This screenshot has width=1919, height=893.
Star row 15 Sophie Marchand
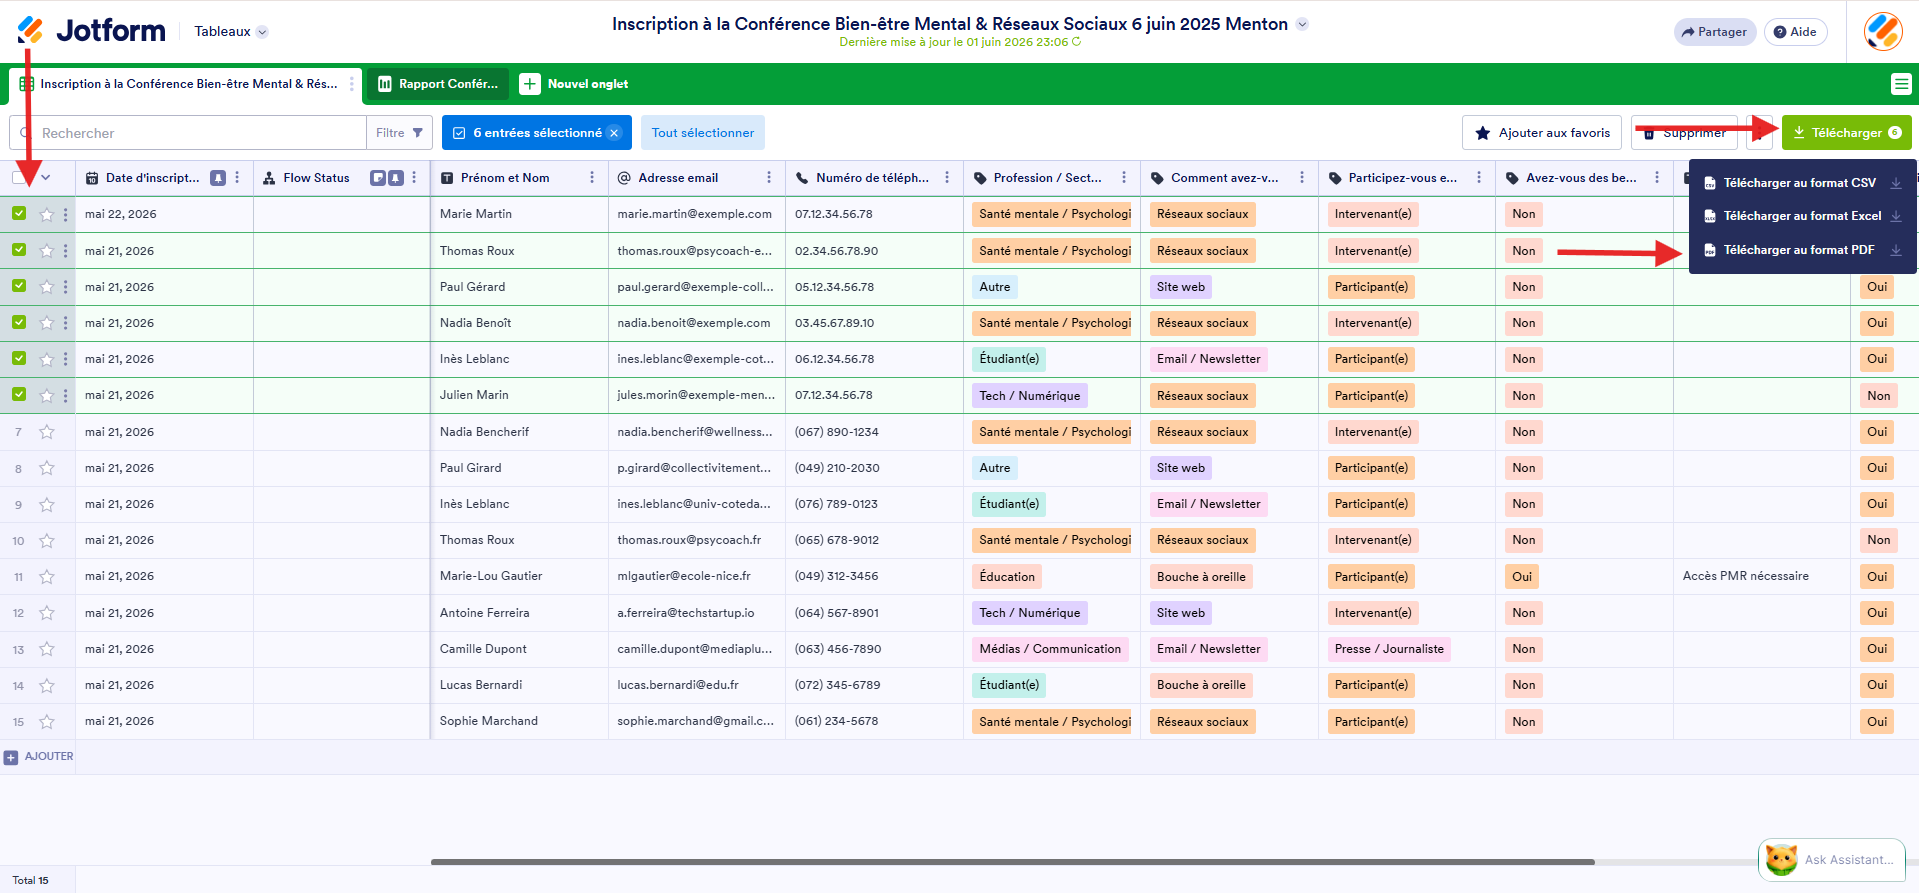pyautogui.click(x=46, y=722)
